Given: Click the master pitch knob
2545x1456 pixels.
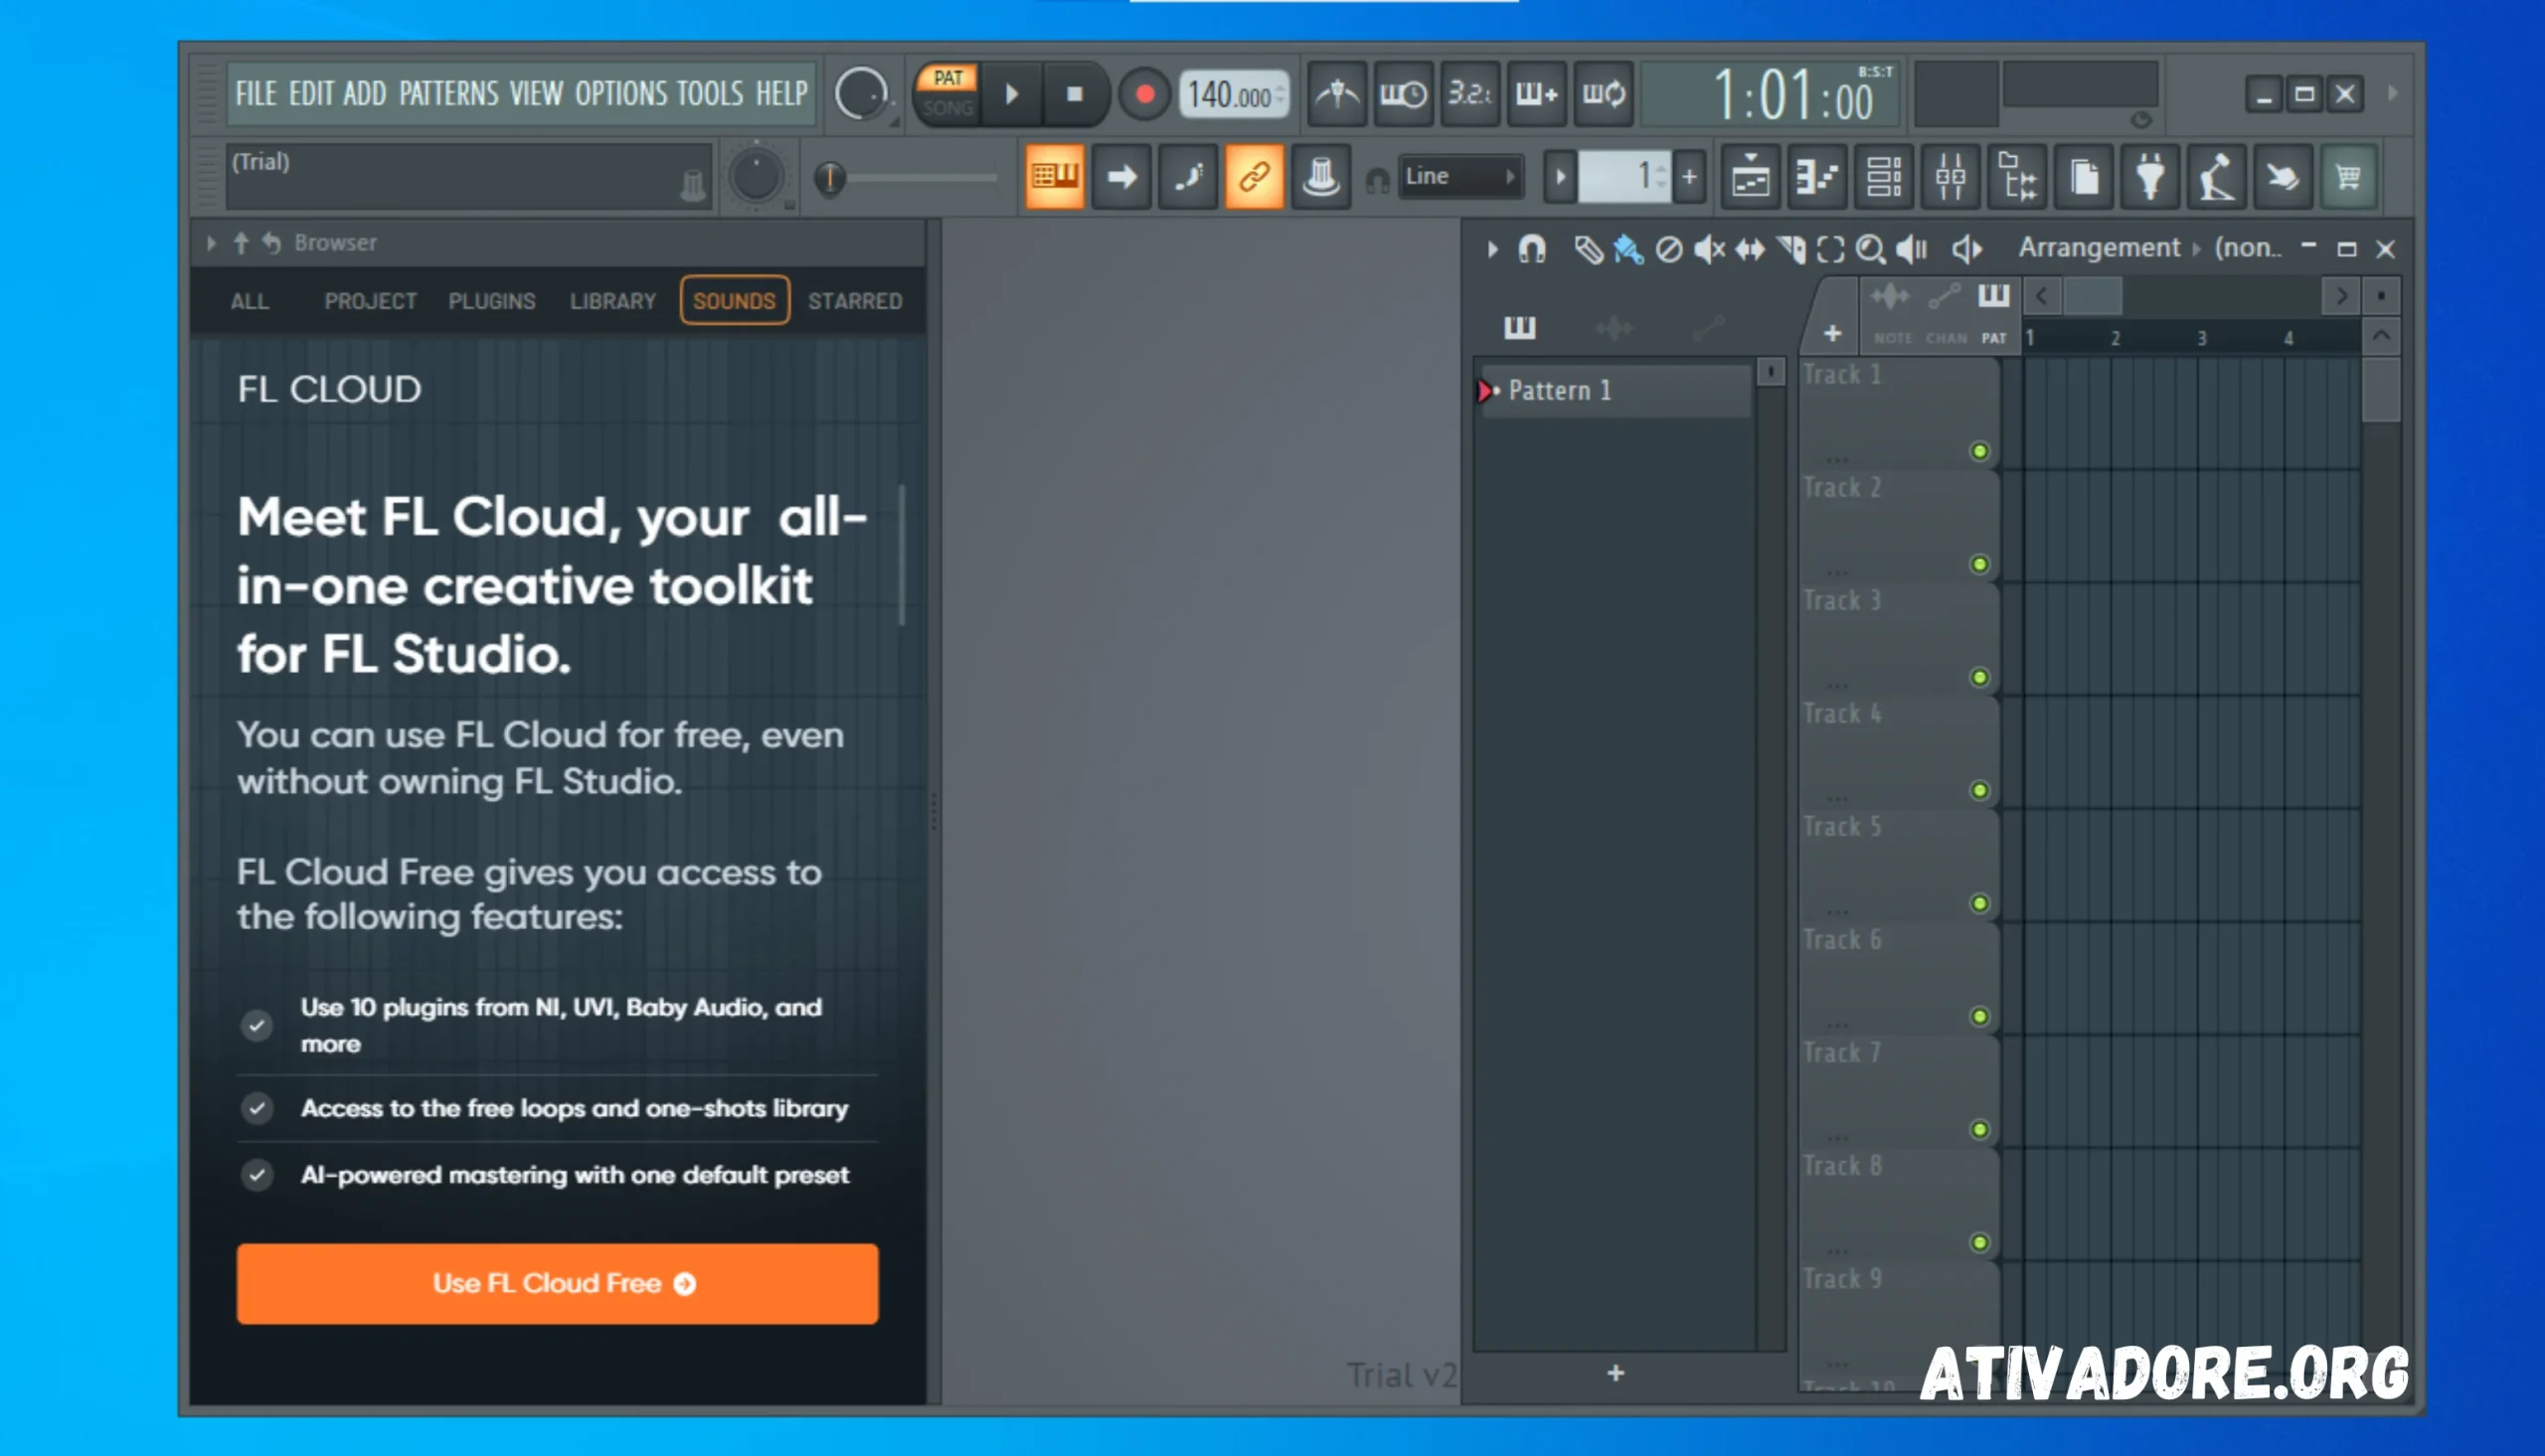Looking at the screenshot, I should pos(756,177).
